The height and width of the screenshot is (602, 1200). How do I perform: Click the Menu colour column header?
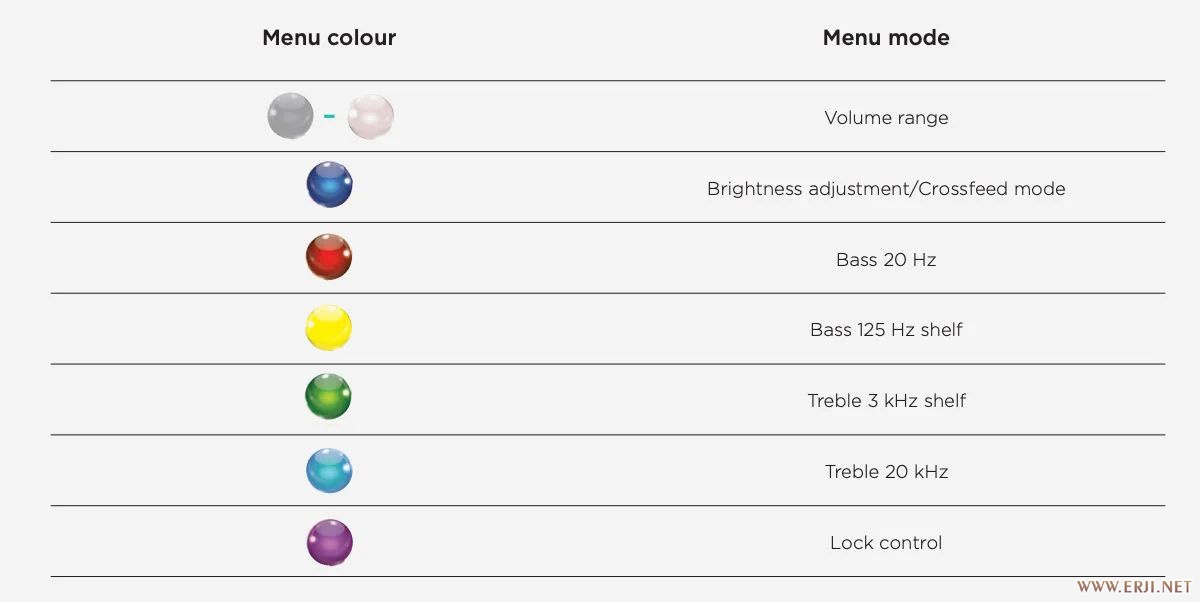coord(329,38)
